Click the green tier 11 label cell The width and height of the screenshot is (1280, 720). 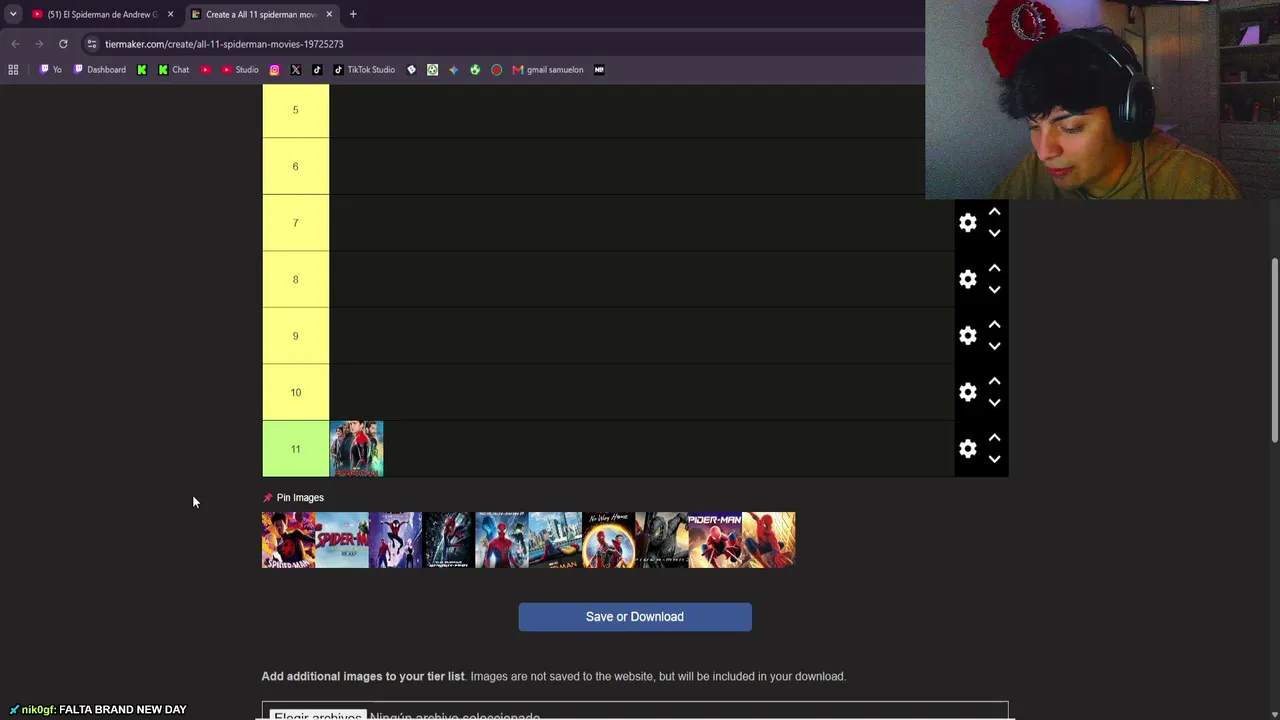(295, 449)
